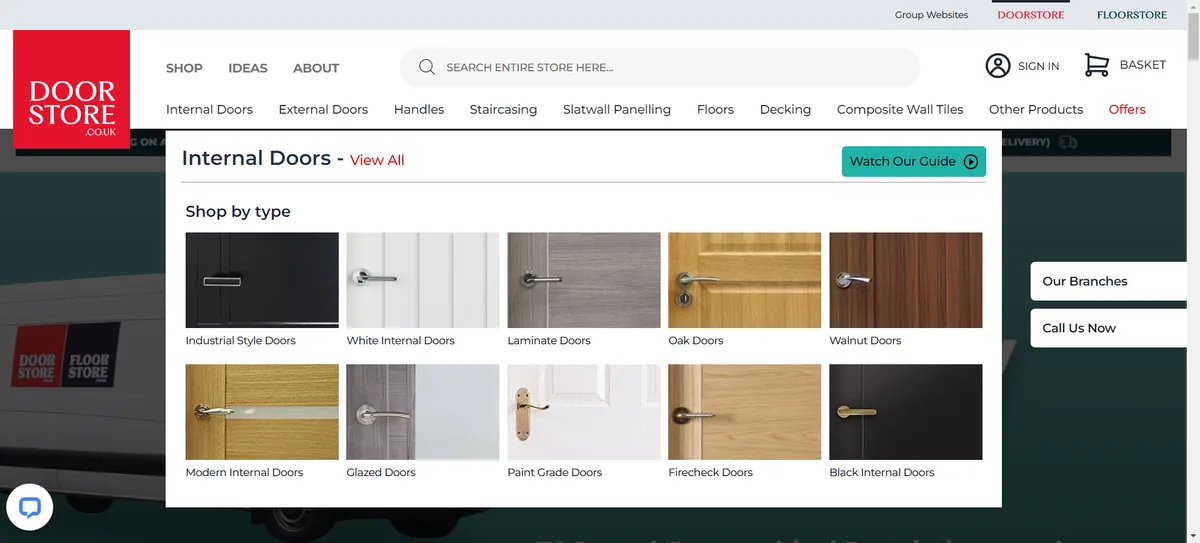Select the Slatwall Panelling menu item

click(x=617, y=109)
